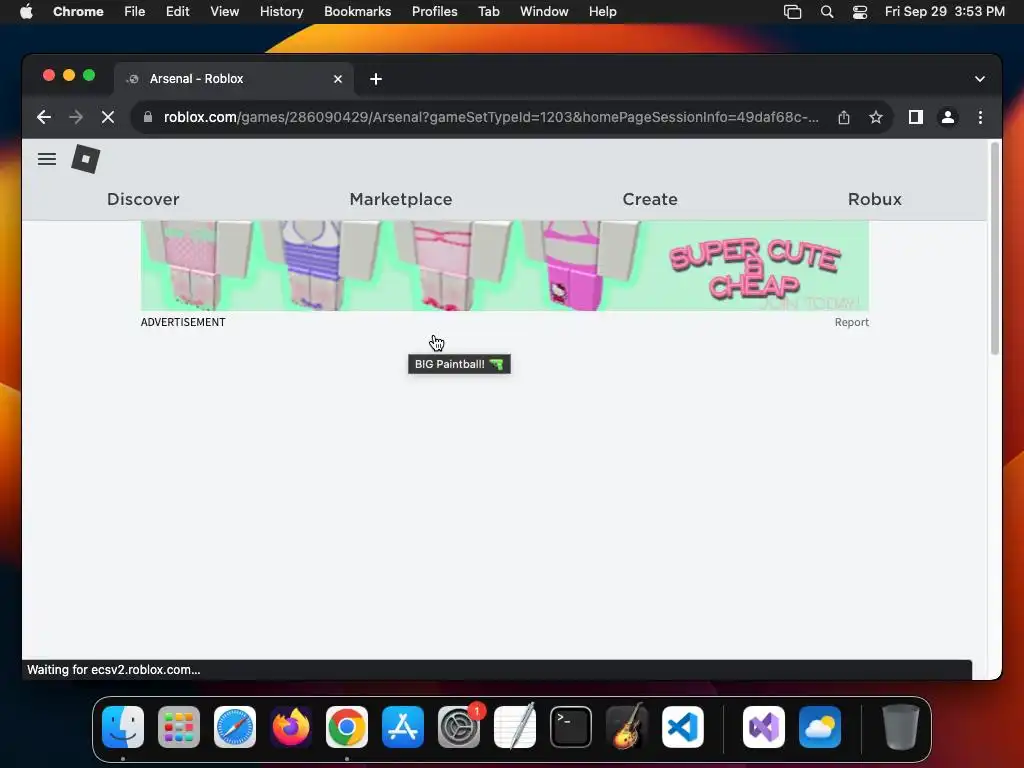Open Chrome three-dot customize menu

pos(980,117)
